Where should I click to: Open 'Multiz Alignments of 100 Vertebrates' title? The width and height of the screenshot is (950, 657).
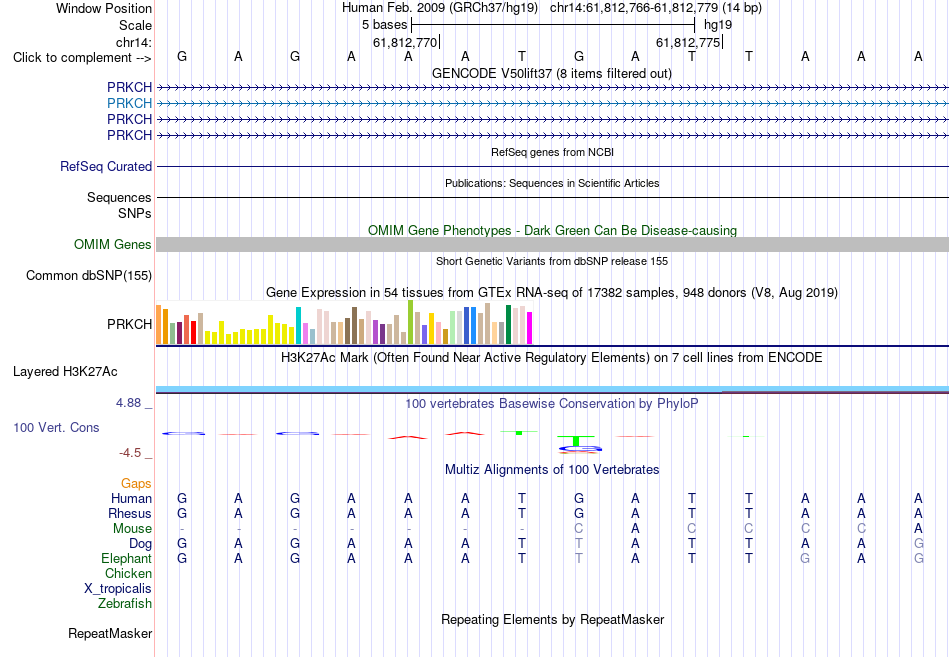pyautogui.click(x=552, y=469)
